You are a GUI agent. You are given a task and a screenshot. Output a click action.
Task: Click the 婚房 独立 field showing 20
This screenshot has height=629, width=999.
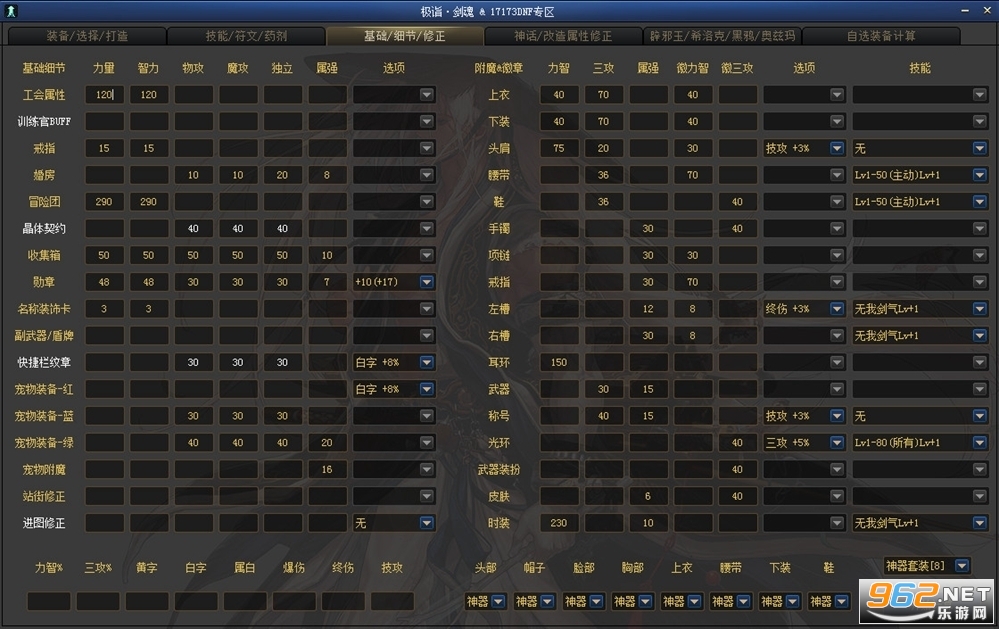[x=283, y=175]
